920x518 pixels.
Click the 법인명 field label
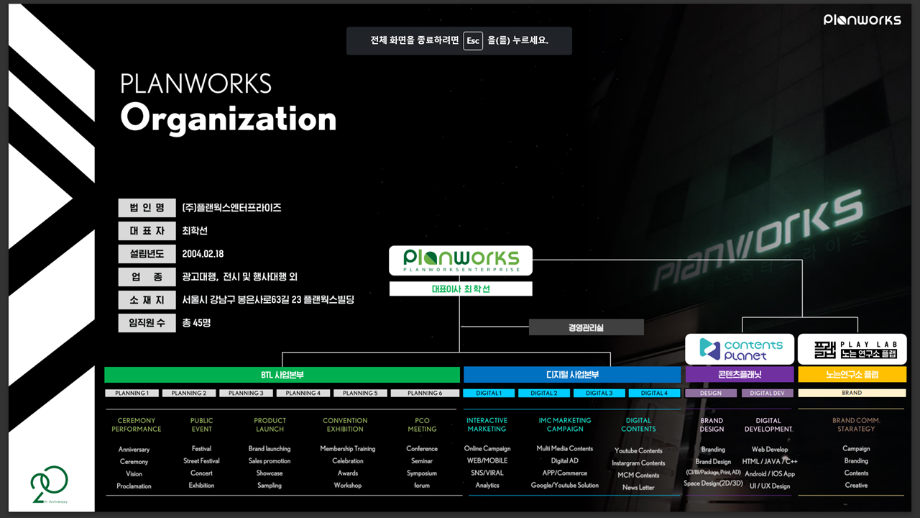[147, 208]
